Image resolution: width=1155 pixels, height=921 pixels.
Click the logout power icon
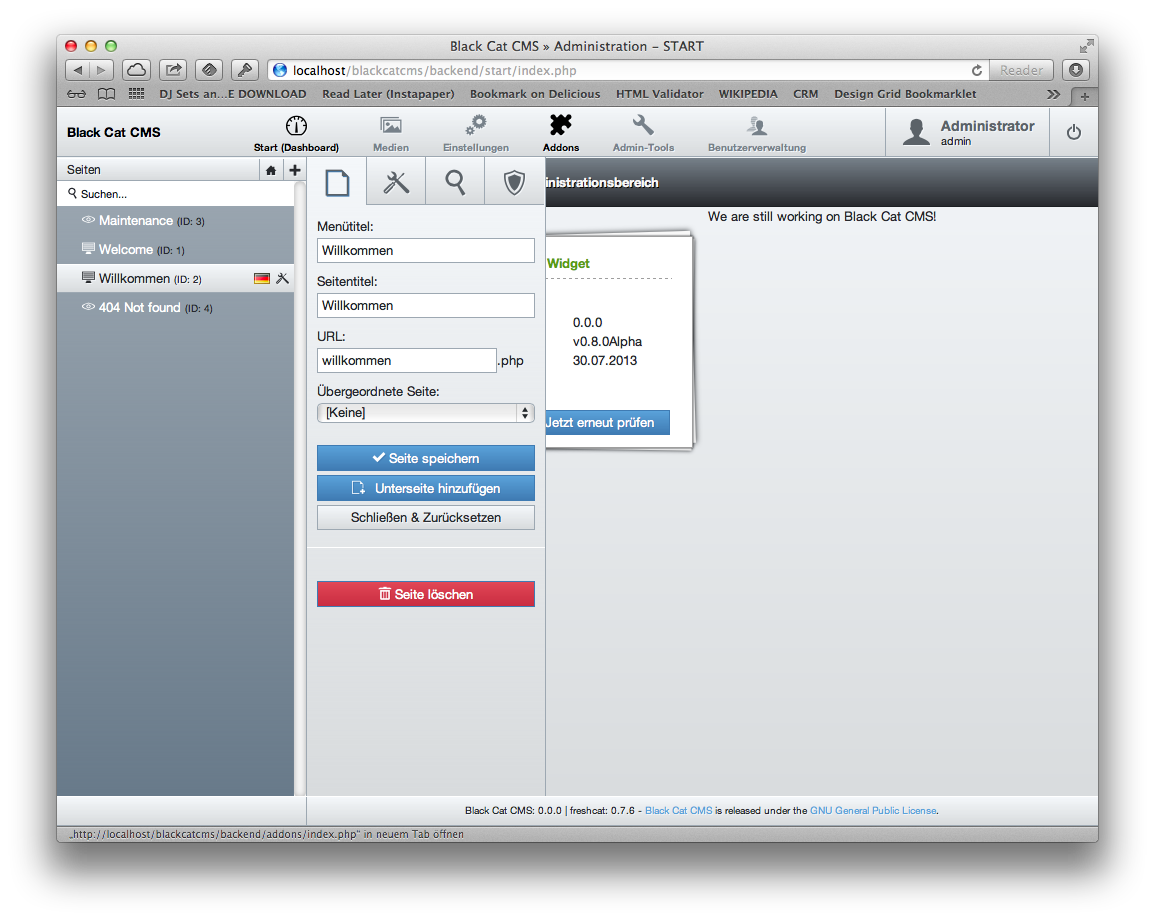pos(1074,133)
